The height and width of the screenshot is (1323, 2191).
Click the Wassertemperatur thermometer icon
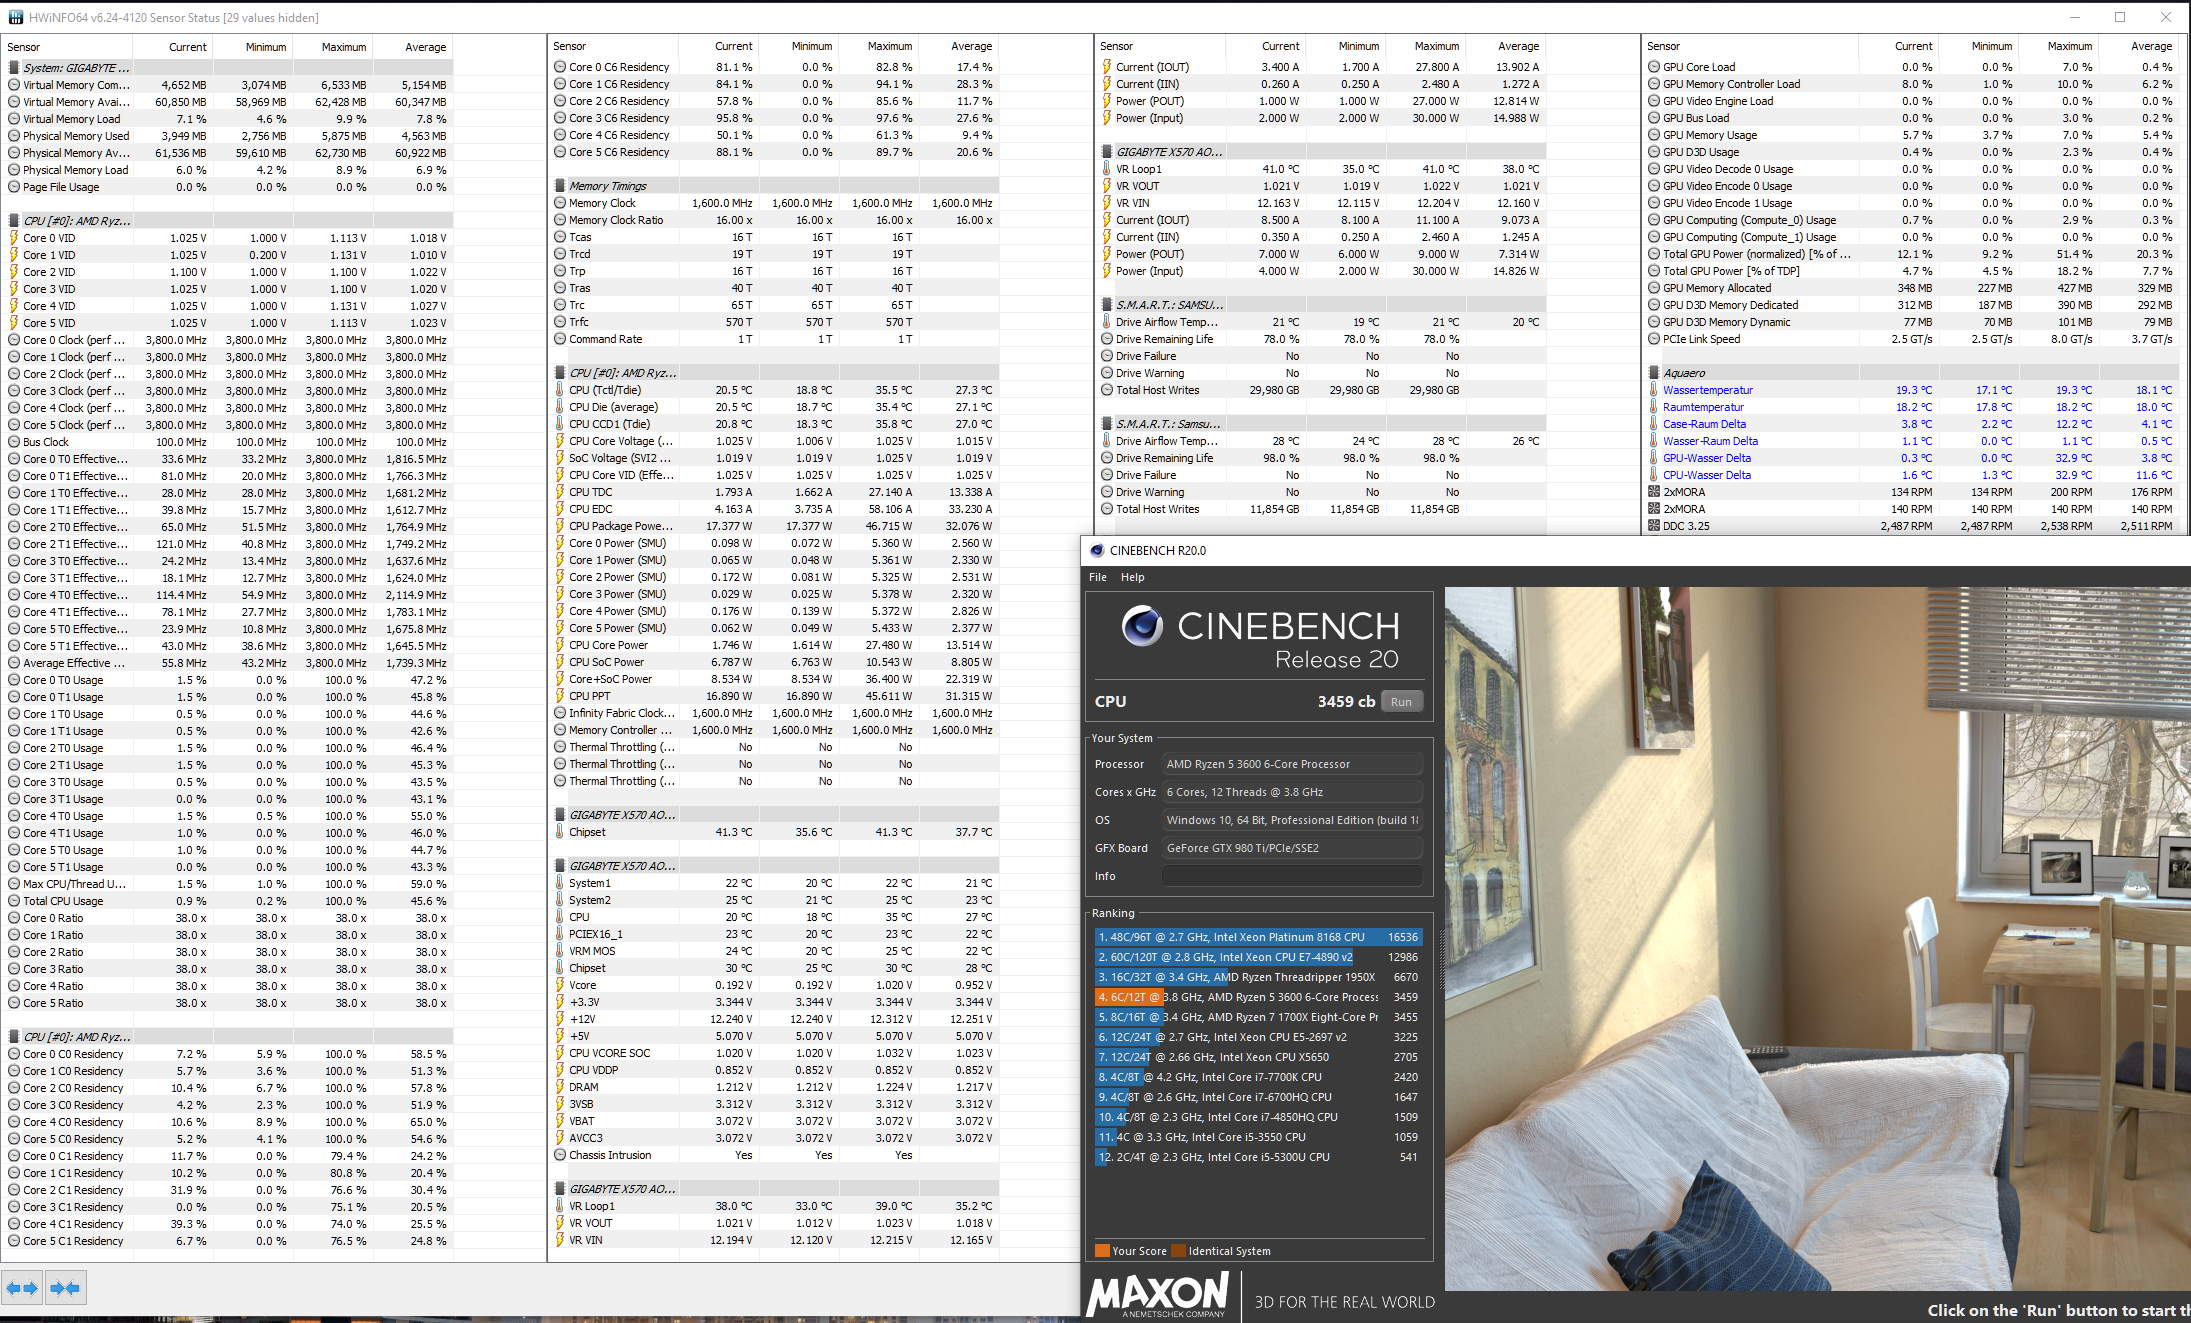pyautogui.click(x=1654, y=390)
